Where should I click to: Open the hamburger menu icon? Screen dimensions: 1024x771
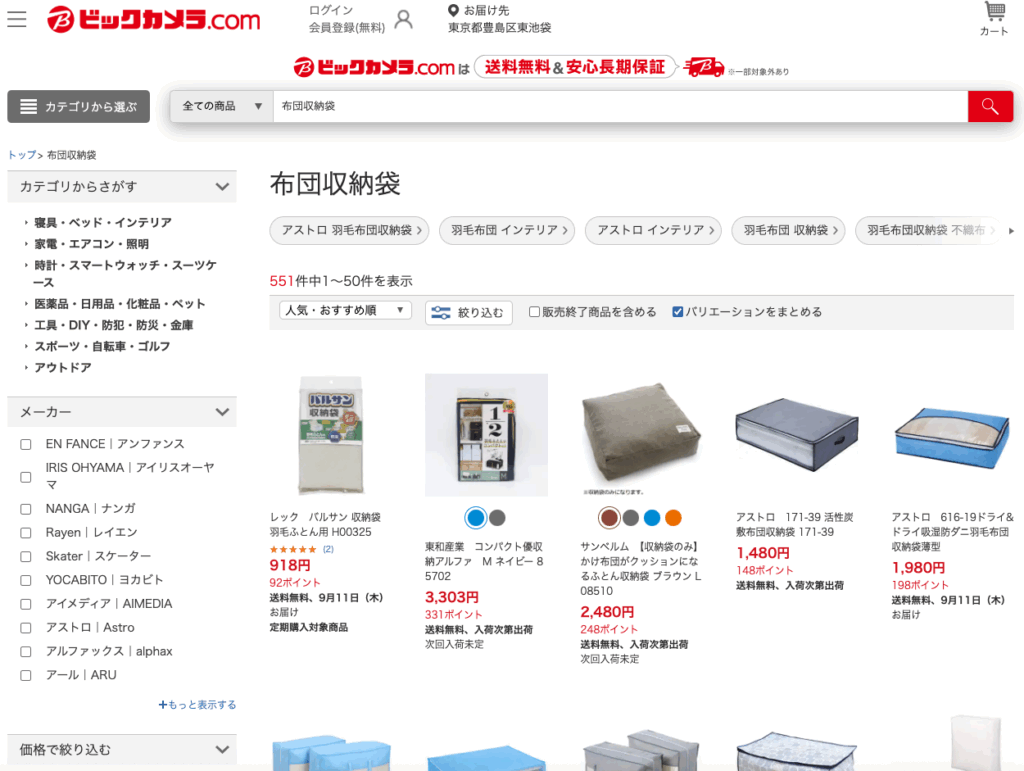17,19
